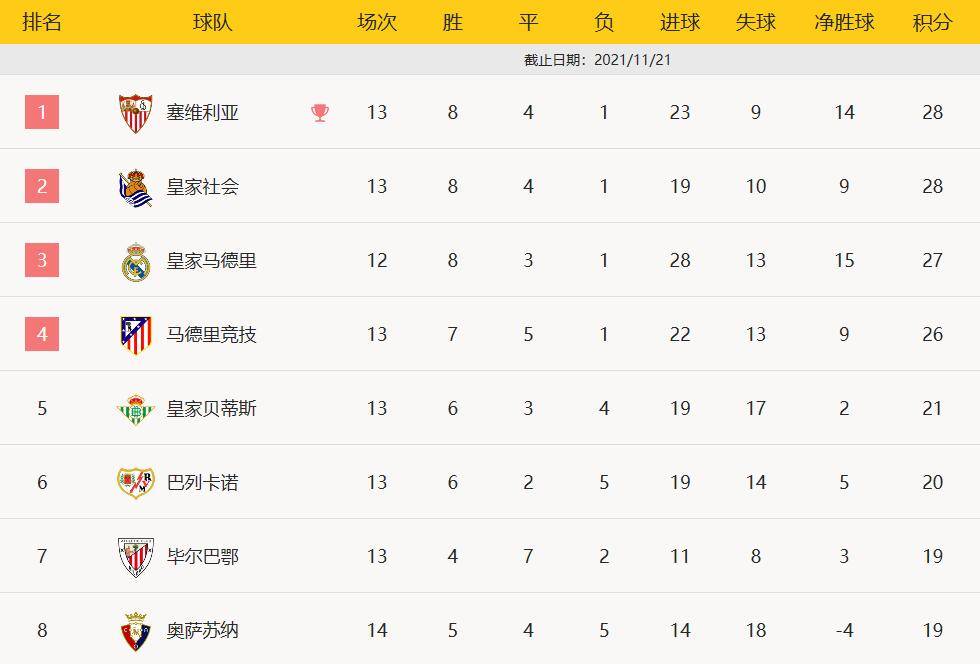The height and width of the screenshot is (664, 980).
Task: Click the Athletic Bilbao club crest
Action: click(136, 557)
